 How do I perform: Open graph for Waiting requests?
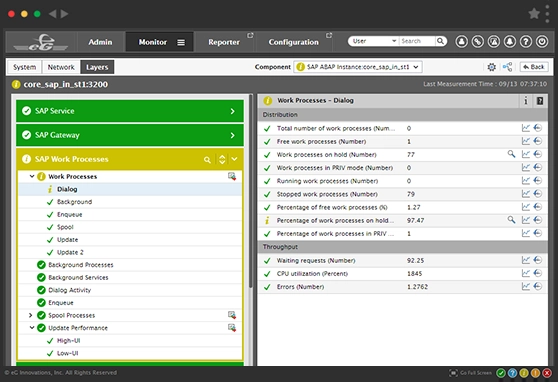click(x=526, y=260)
